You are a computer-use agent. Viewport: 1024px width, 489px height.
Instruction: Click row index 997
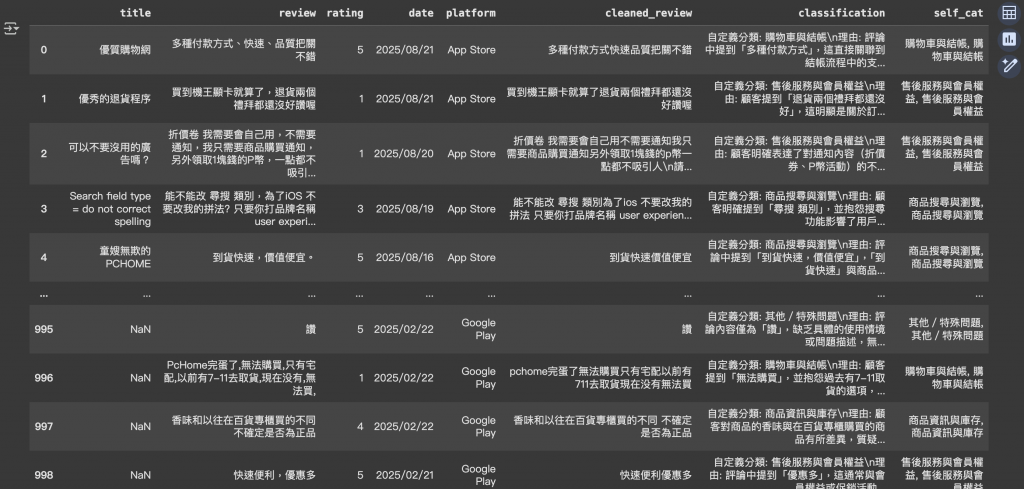coord(44,426)
